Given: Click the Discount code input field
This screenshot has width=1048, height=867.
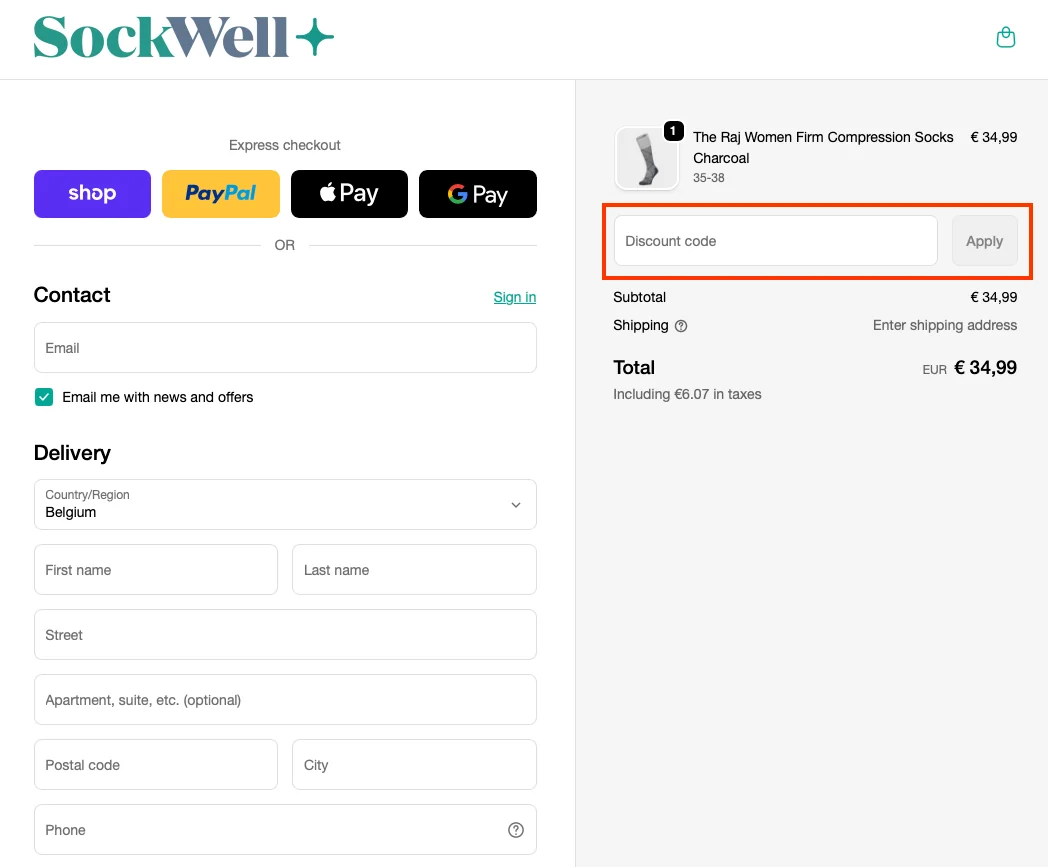Looking at the screenshot, I should [x=775, y=240].
